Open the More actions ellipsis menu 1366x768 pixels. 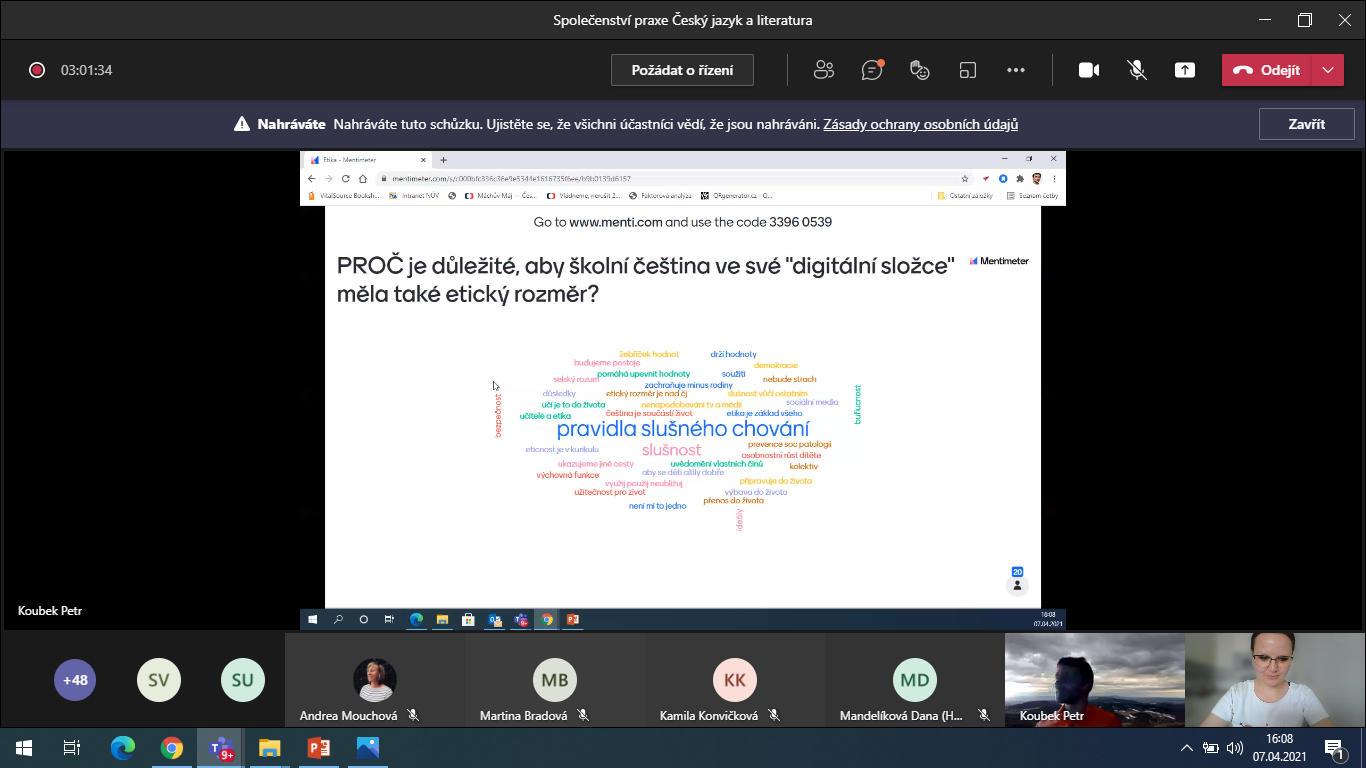tap(1016, 70)
